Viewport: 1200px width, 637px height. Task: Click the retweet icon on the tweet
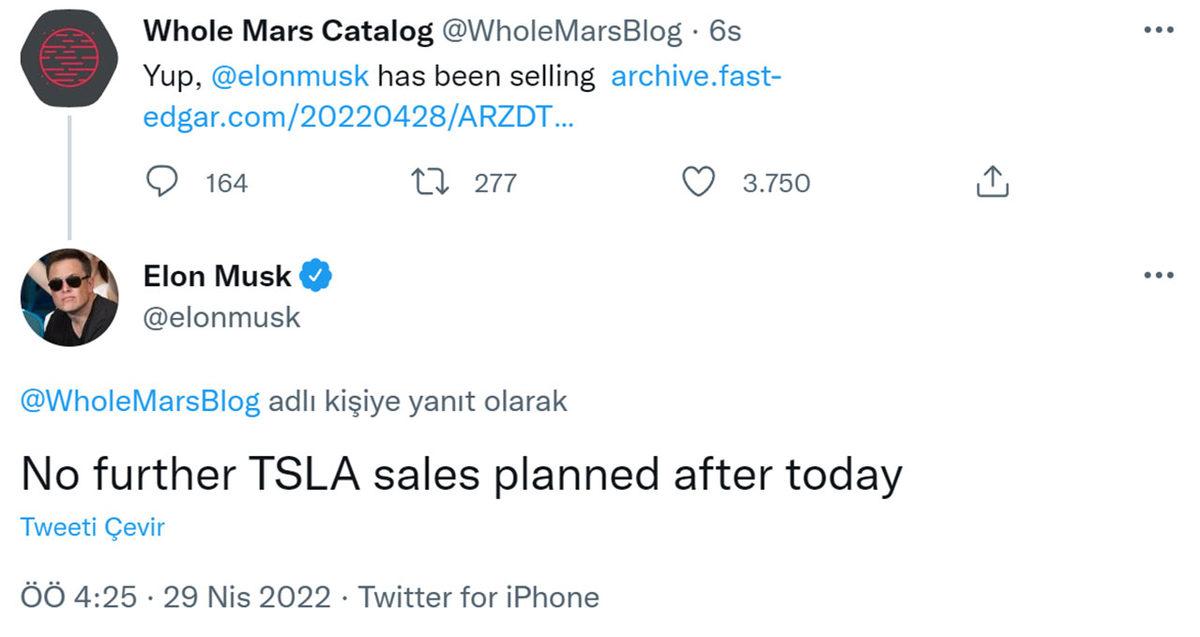(x=430, y=182)
